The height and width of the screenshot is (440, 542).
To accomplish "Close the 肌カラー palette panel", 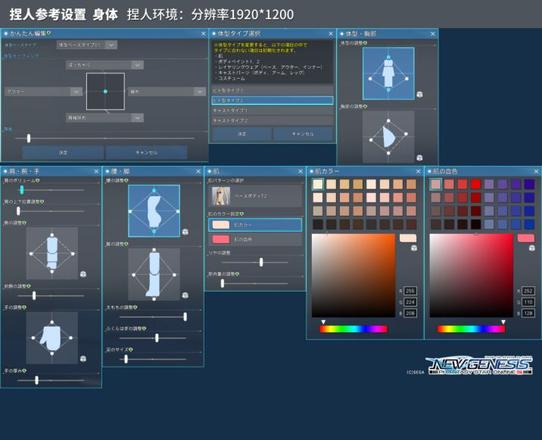I will point(418,171).
